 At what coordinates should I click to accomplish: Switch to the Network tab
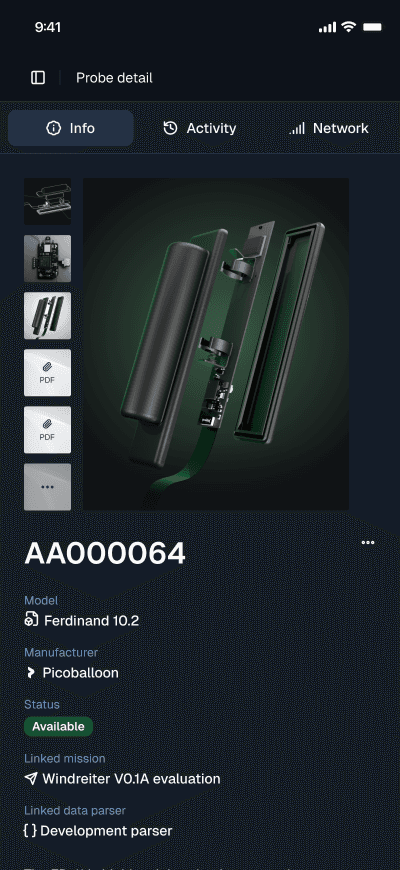pyautogui.click(x=328, y=128)
